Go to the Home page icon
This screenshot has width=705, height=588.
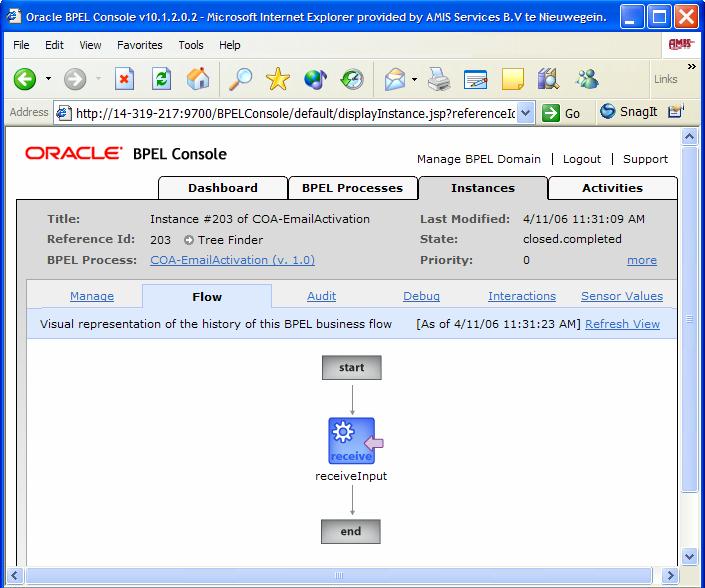tap(199, 79)
